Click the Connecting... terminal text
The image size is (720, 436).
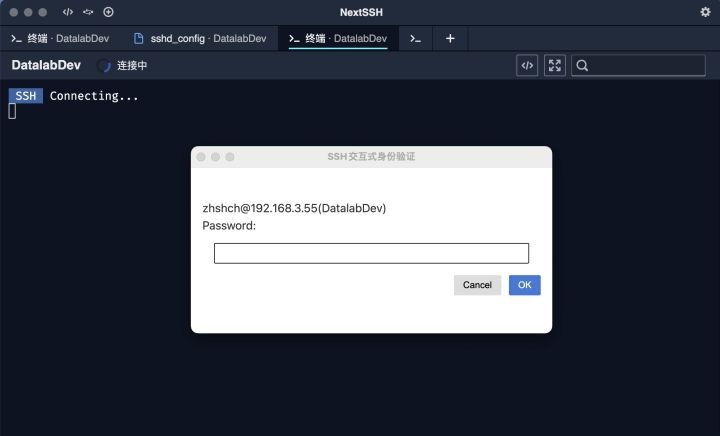pos(94,96)
